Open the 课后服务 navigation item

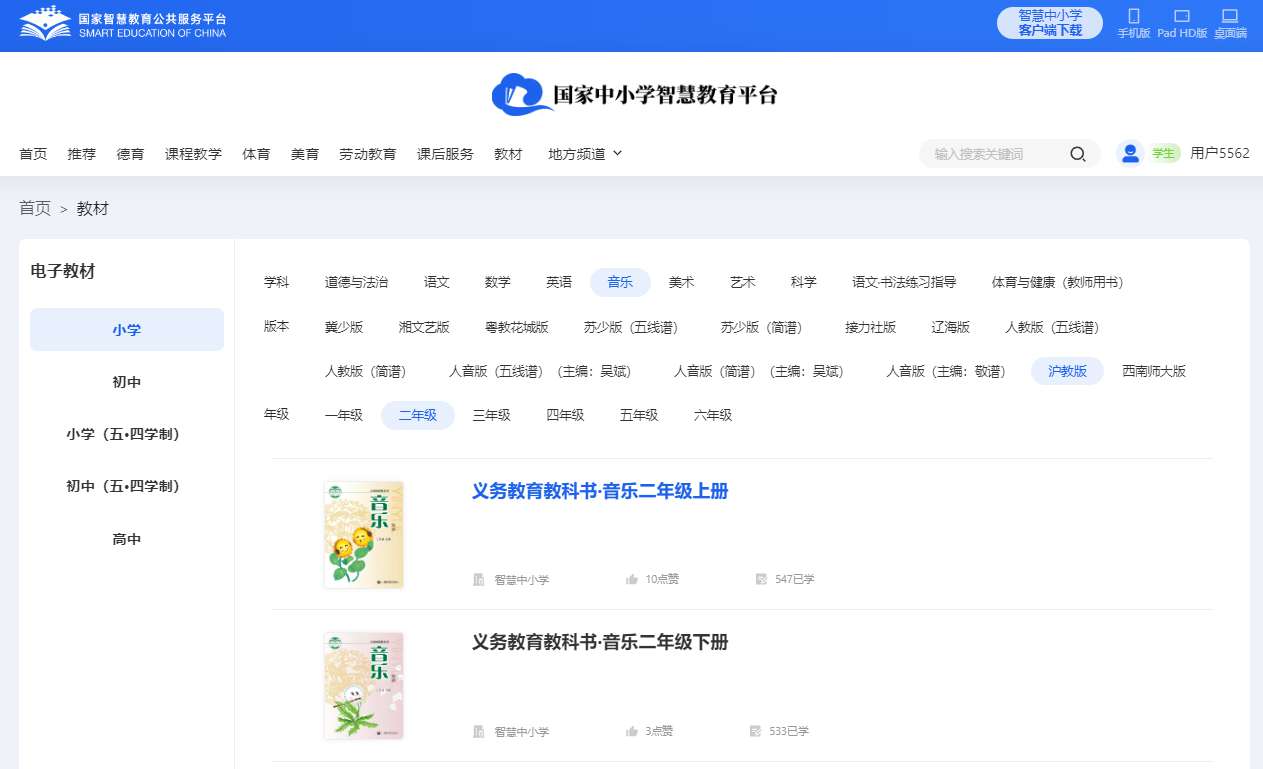tap(445, 154)
